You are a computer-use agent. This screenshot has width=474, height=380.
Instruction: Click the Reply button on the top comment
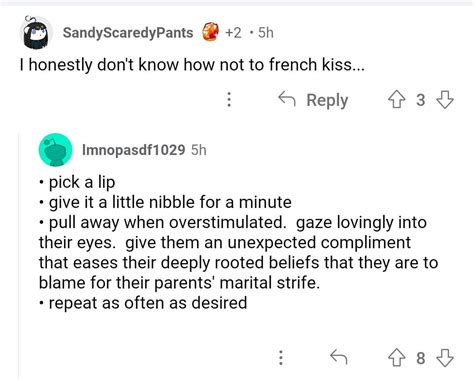pyautogui.click(x=313, y=100)
